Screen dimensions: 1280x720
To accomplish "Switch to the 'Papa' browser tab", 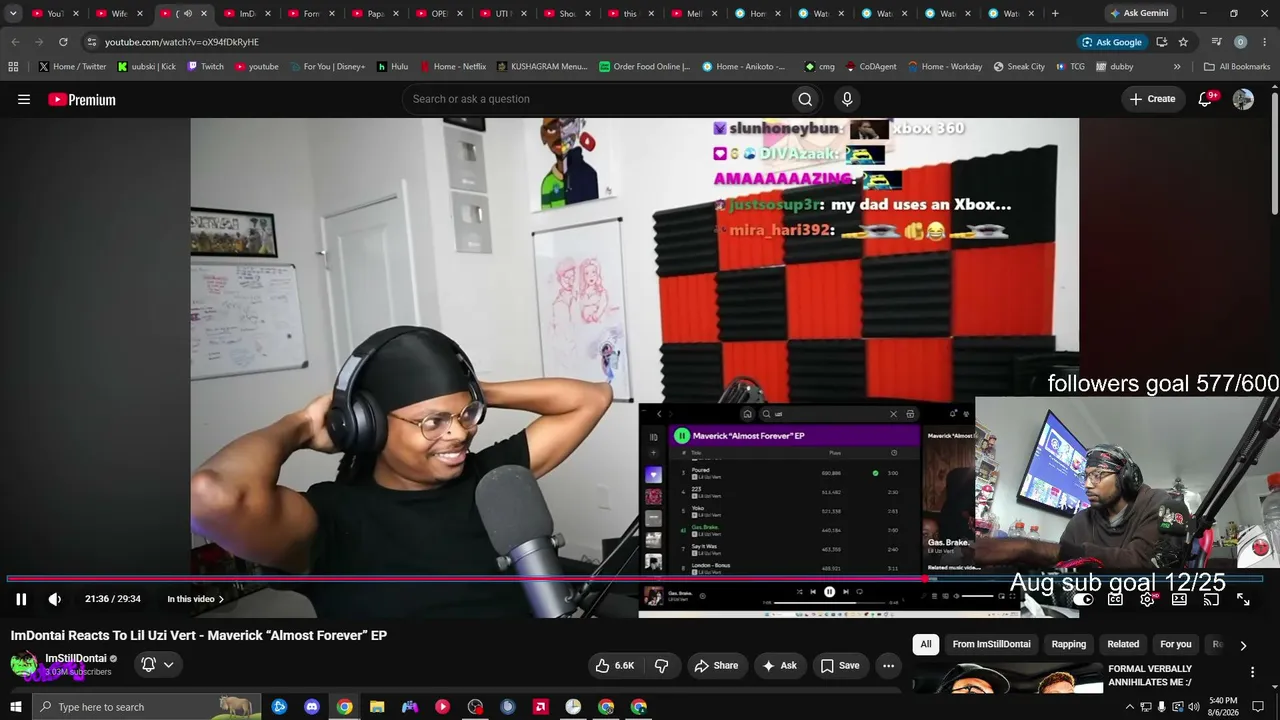I will 374,13.
